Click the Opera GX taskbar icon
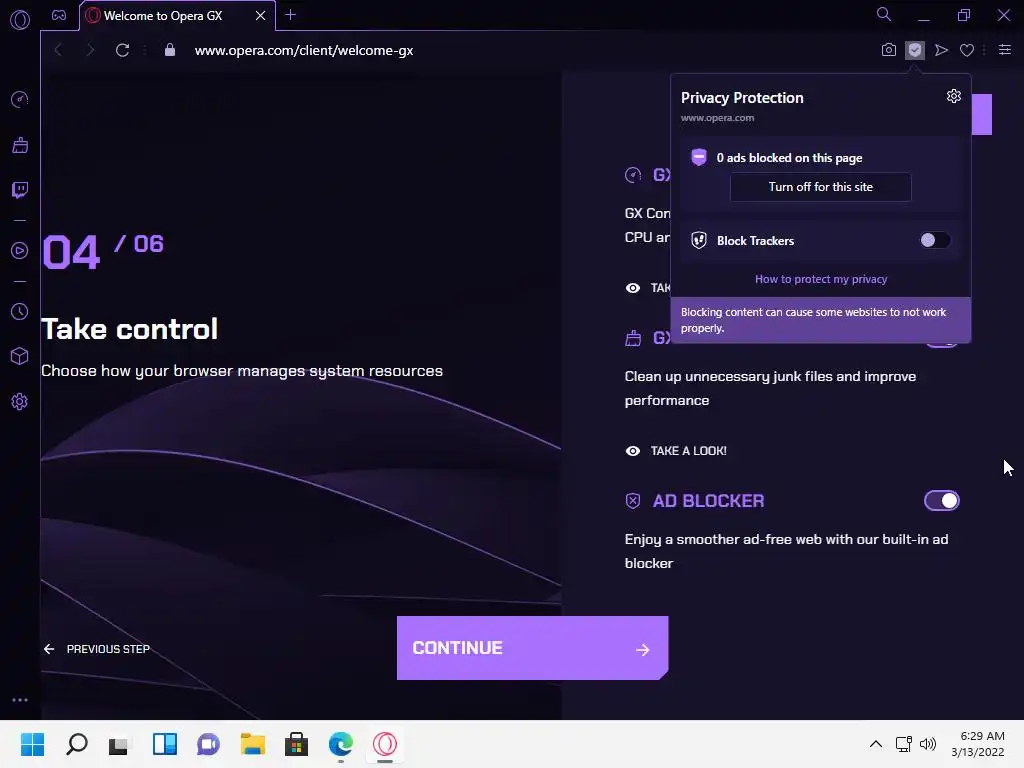Screen dimensions: 1024x768 (x=385, y=744)
